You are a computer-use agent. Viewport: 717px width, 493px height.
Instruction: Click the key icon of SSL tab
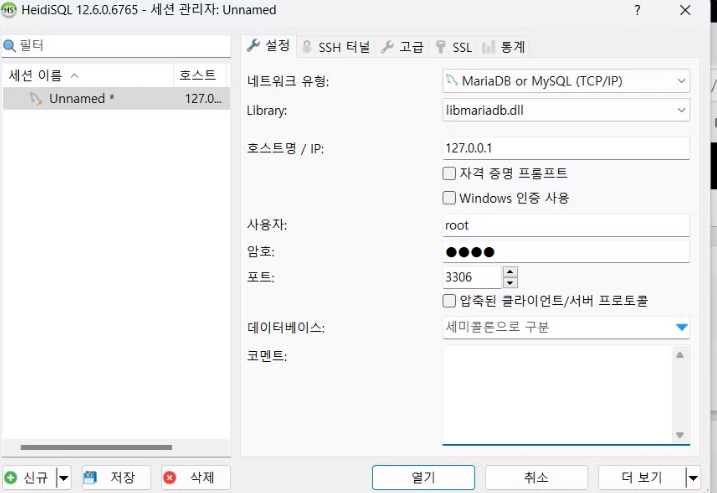[x=440, y=47]
